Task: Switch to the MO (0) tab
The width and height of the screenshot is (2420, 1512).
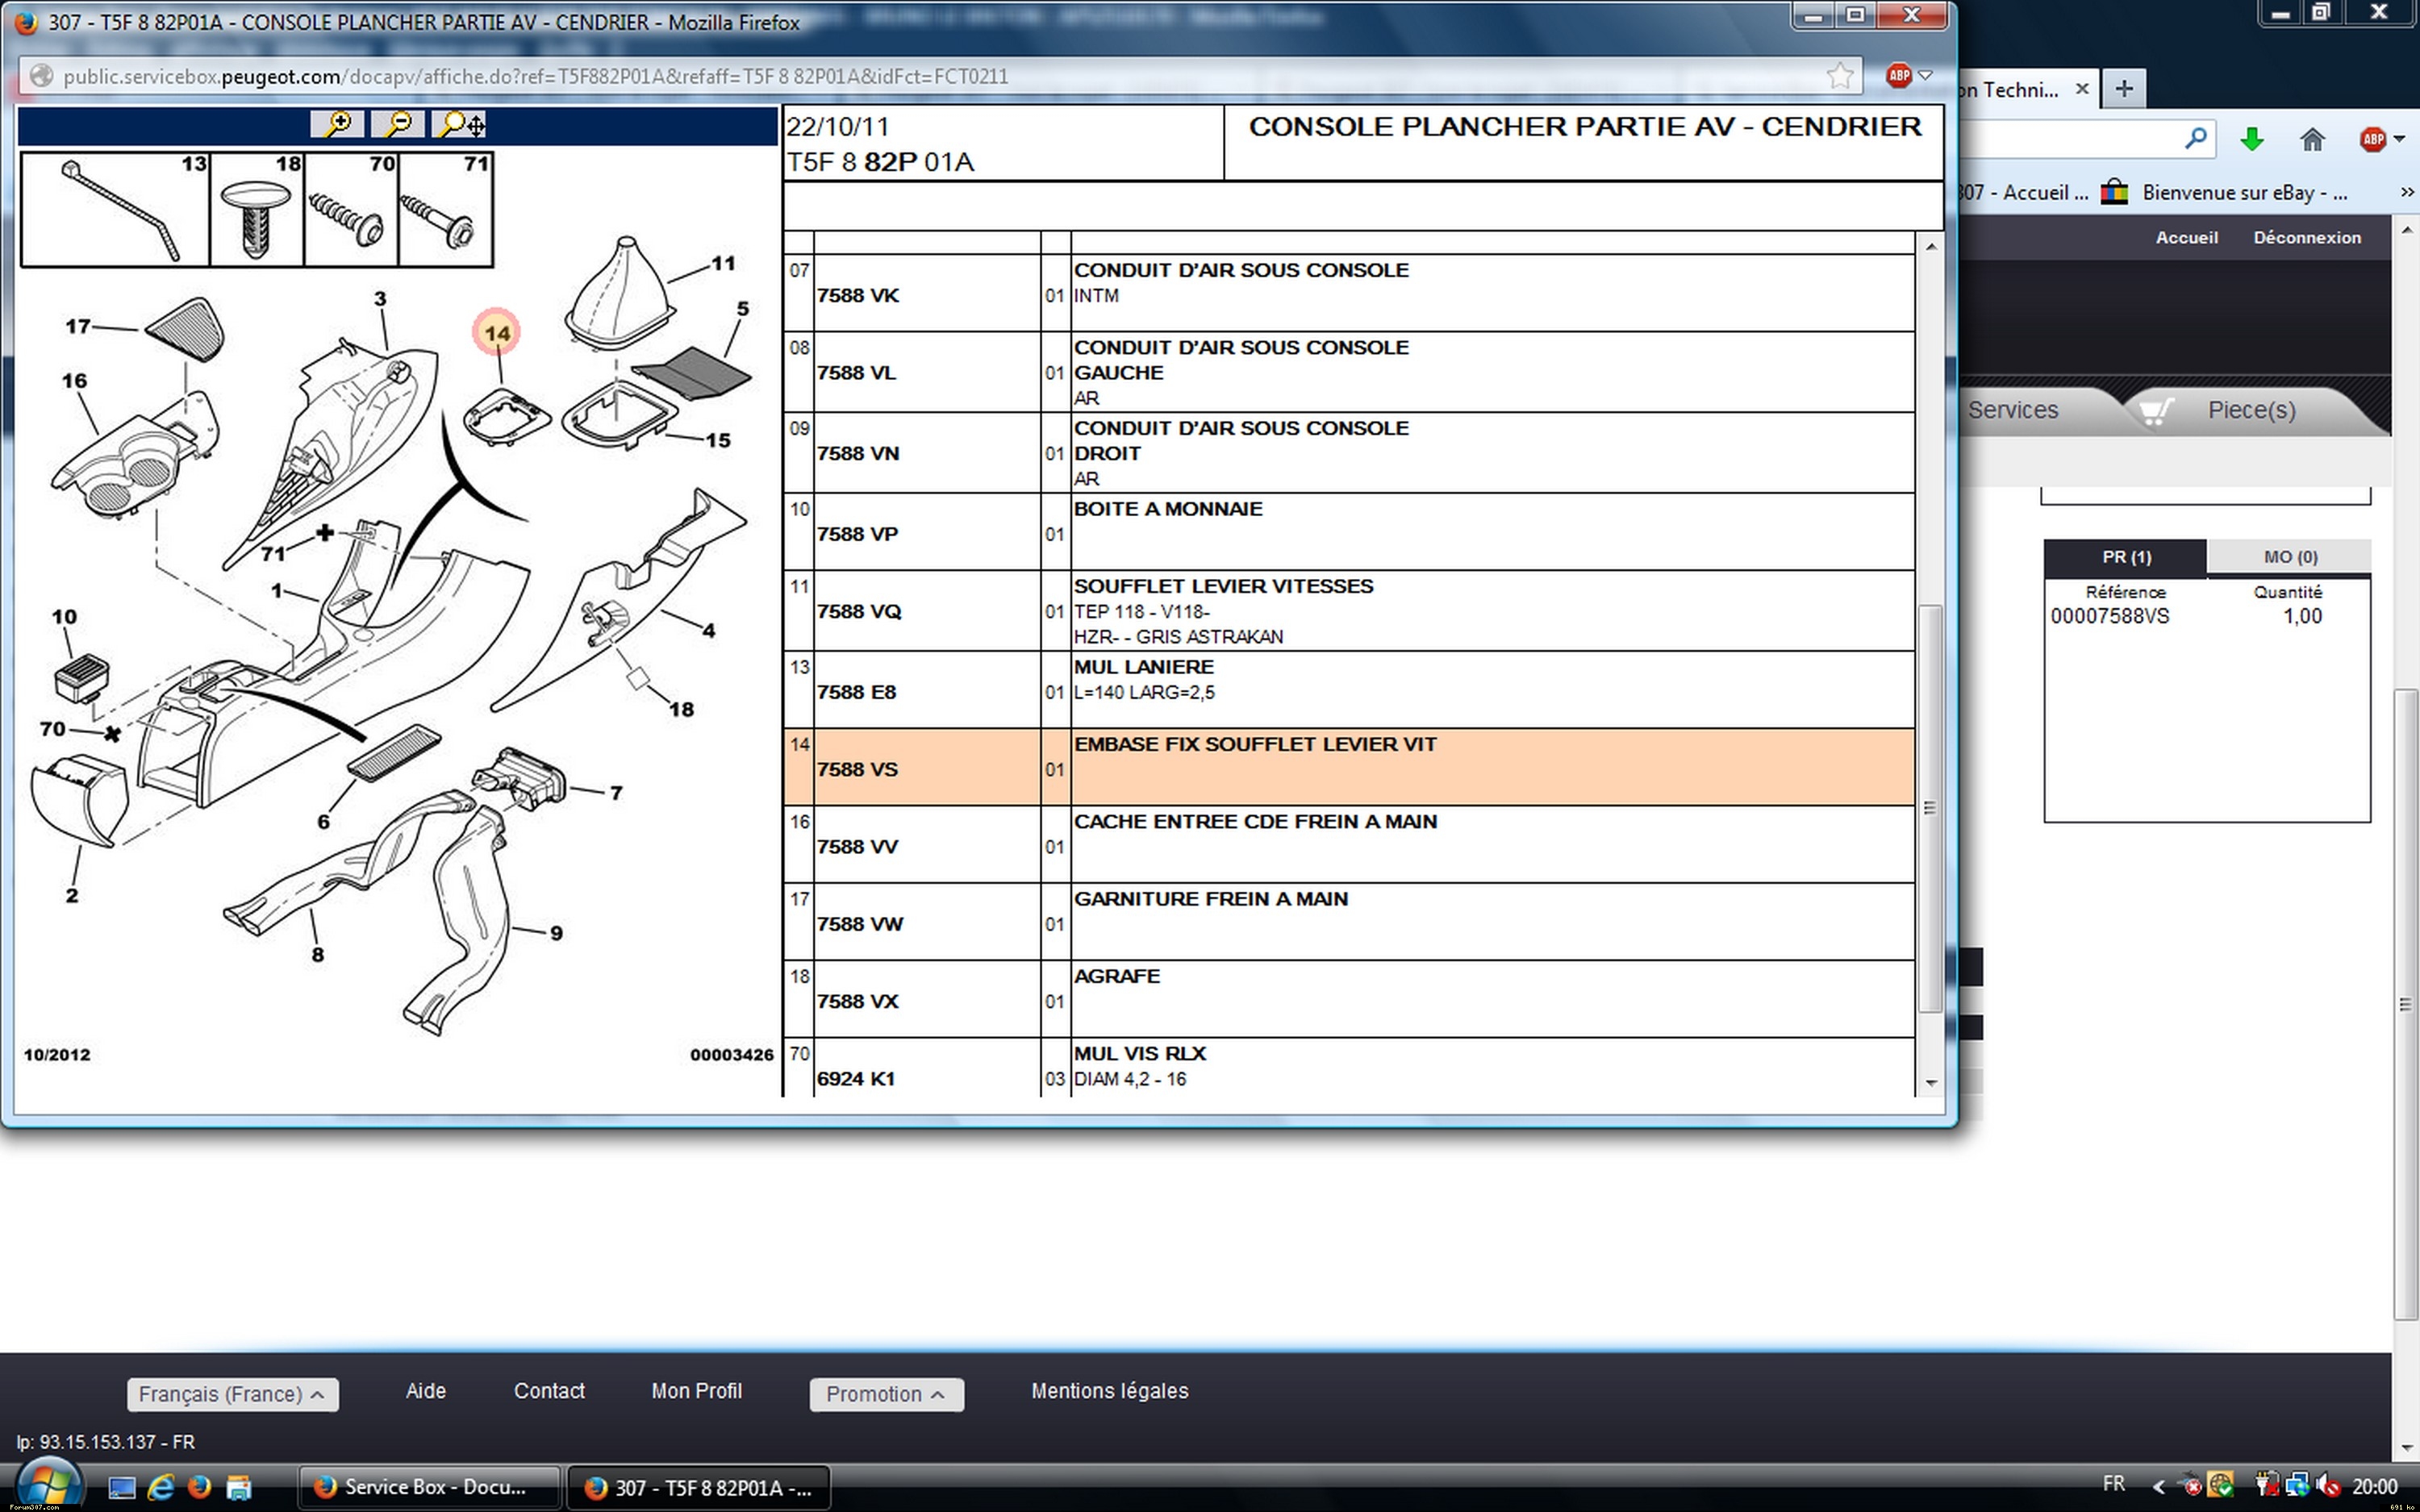Action: (2289, 557)
